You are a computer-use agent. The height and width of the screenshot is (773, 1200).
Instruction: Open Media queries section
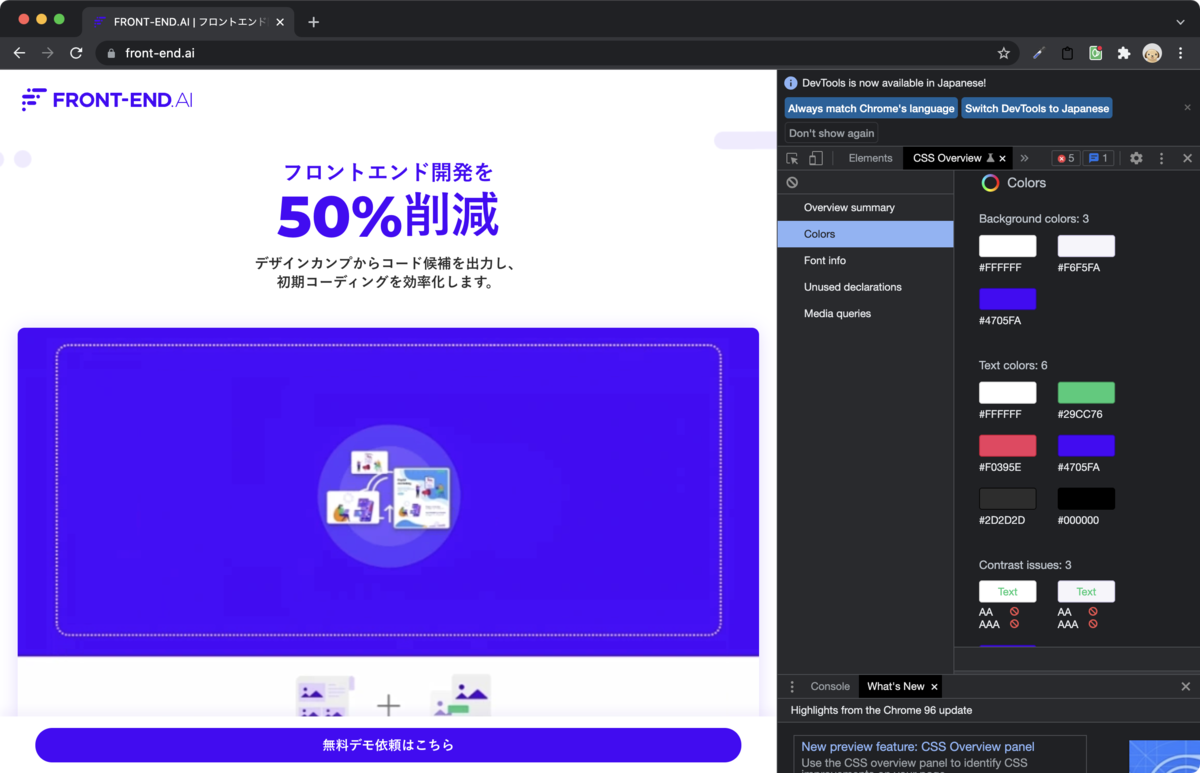(x=865, y=313)
